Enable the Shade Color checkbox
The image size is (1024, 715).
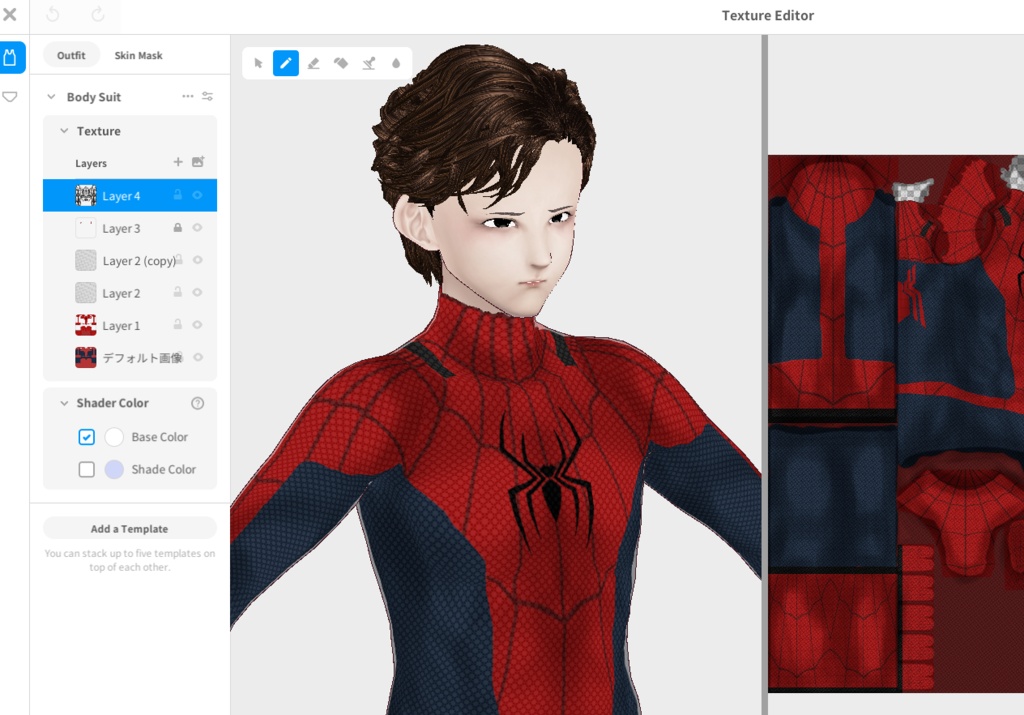point(86,469)
